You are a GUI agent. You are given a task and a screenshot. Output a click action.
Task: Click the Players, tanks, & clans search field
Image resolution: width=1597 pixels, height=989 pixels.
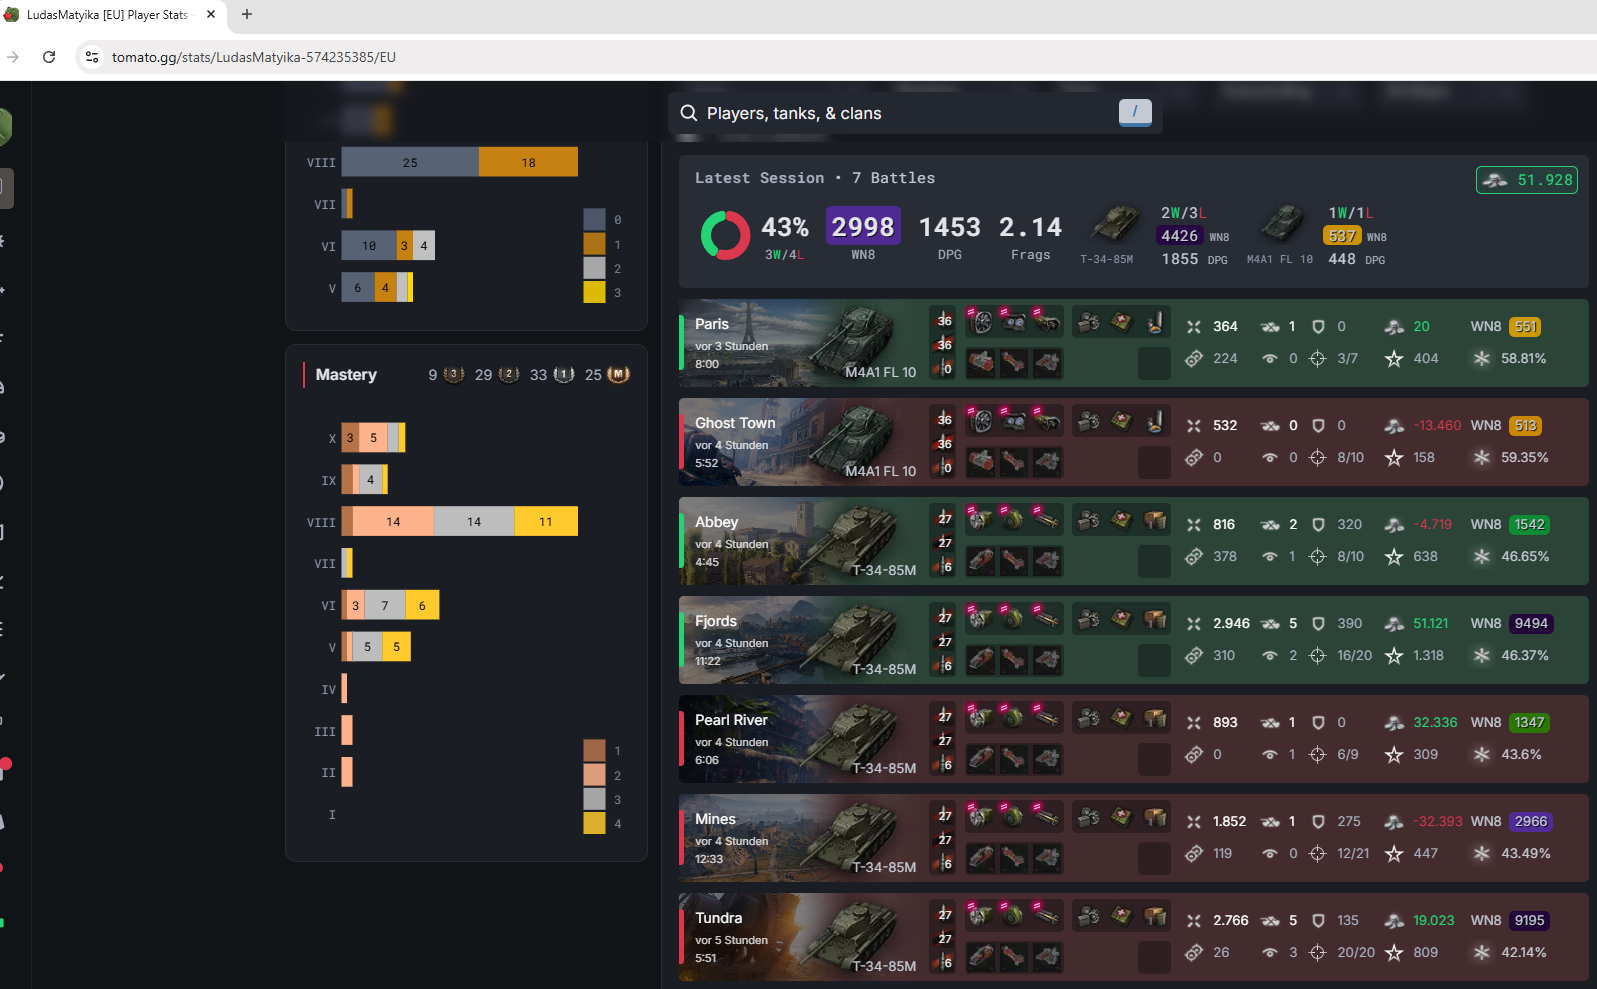point(915,113)
